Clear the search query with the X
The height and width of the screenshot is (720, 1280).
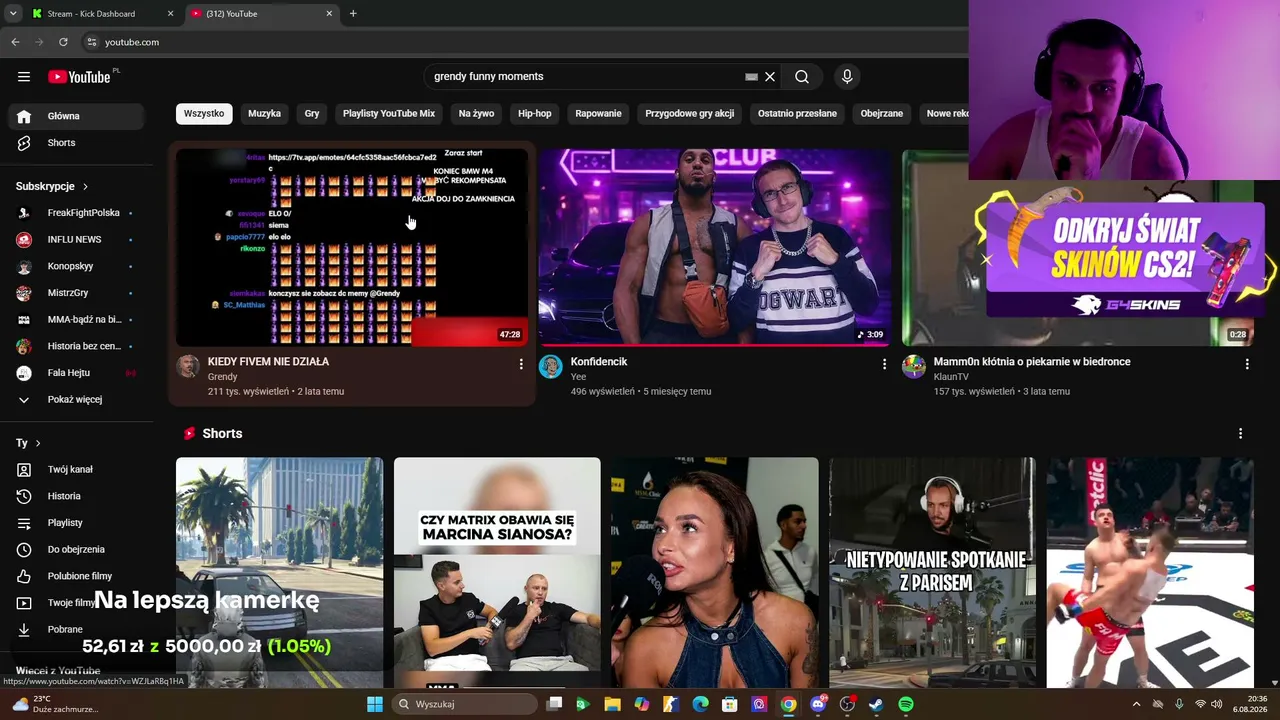770,77
